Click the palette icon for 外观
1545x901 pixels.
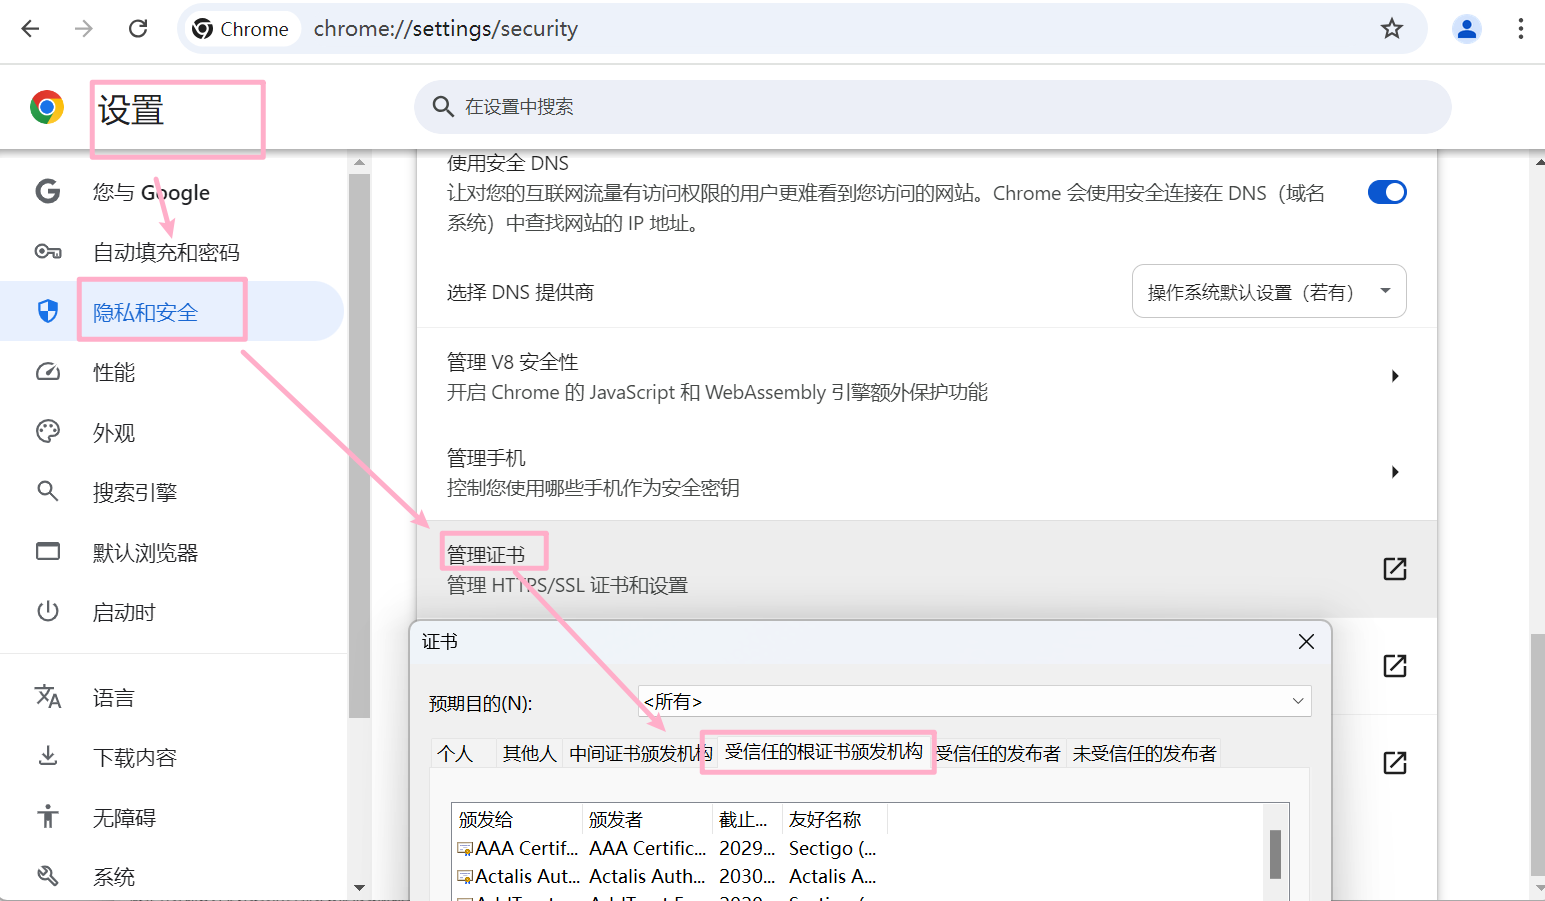(x=48, y=432)
